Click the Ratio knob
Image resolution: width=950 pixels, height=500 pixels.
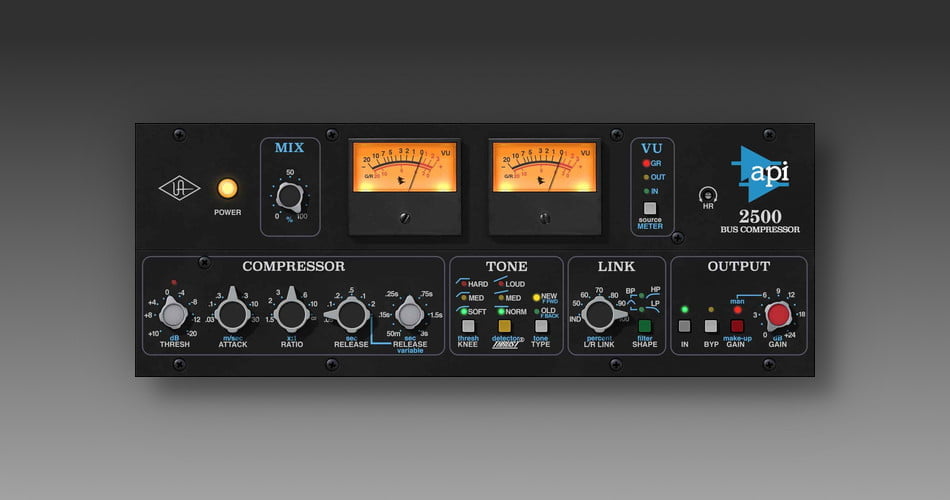(x=291, y=316)
